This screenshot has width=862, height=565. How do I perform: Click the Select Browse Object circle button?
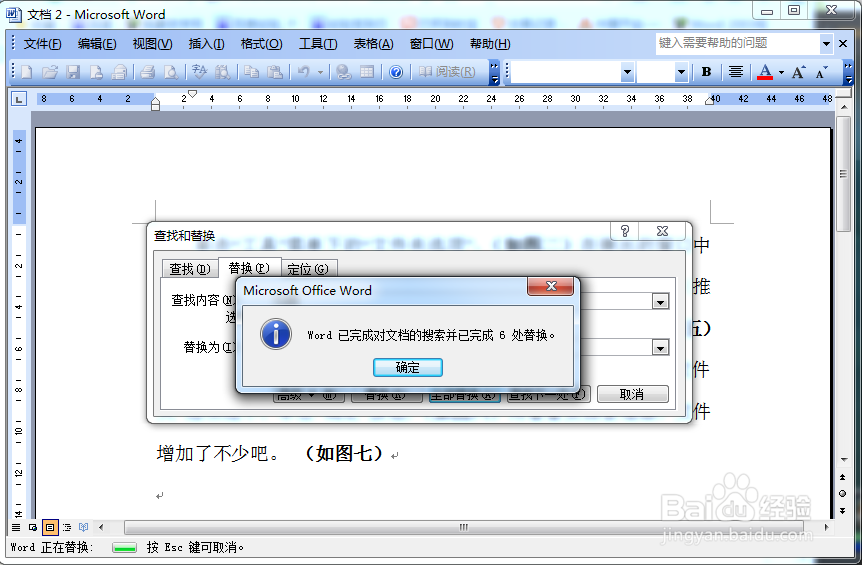coord(842,494)
